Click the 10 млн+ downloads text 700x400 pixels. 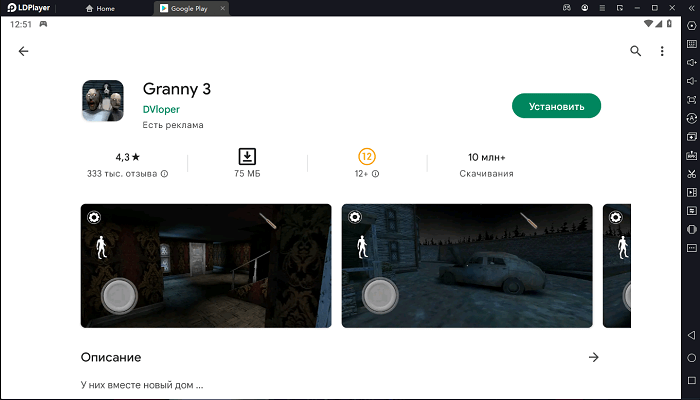487,157
